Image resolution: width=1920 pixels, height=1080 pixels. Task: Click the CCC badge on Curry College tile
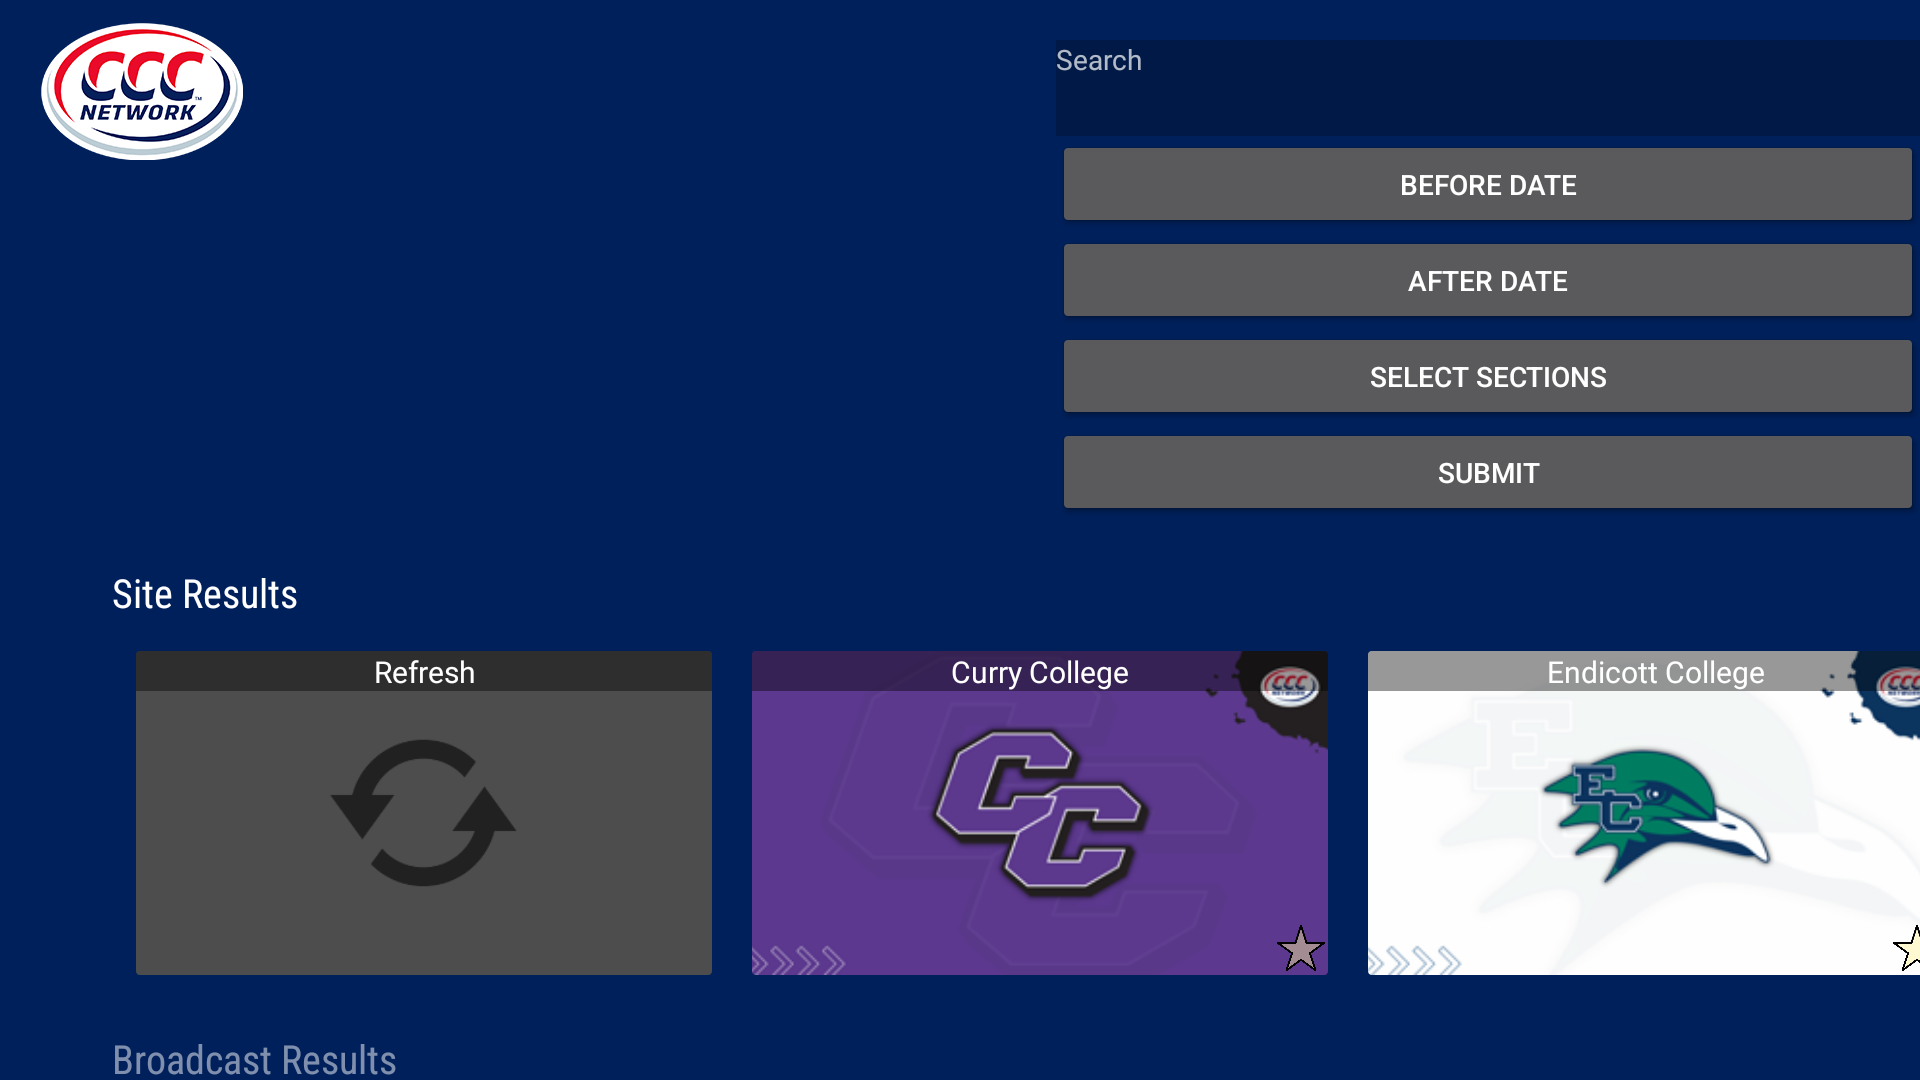tap(1289, 687)
